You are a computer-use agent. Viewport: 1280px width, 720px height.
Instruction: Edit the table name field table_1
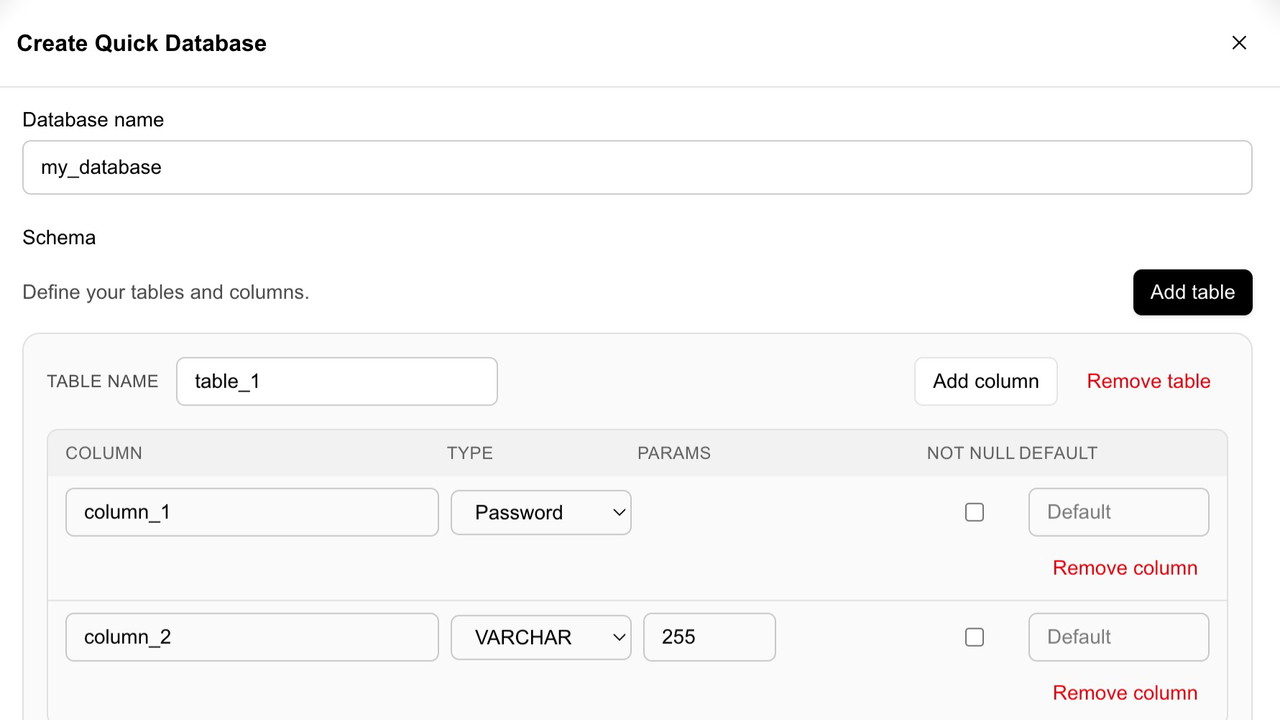coord(337,381)
